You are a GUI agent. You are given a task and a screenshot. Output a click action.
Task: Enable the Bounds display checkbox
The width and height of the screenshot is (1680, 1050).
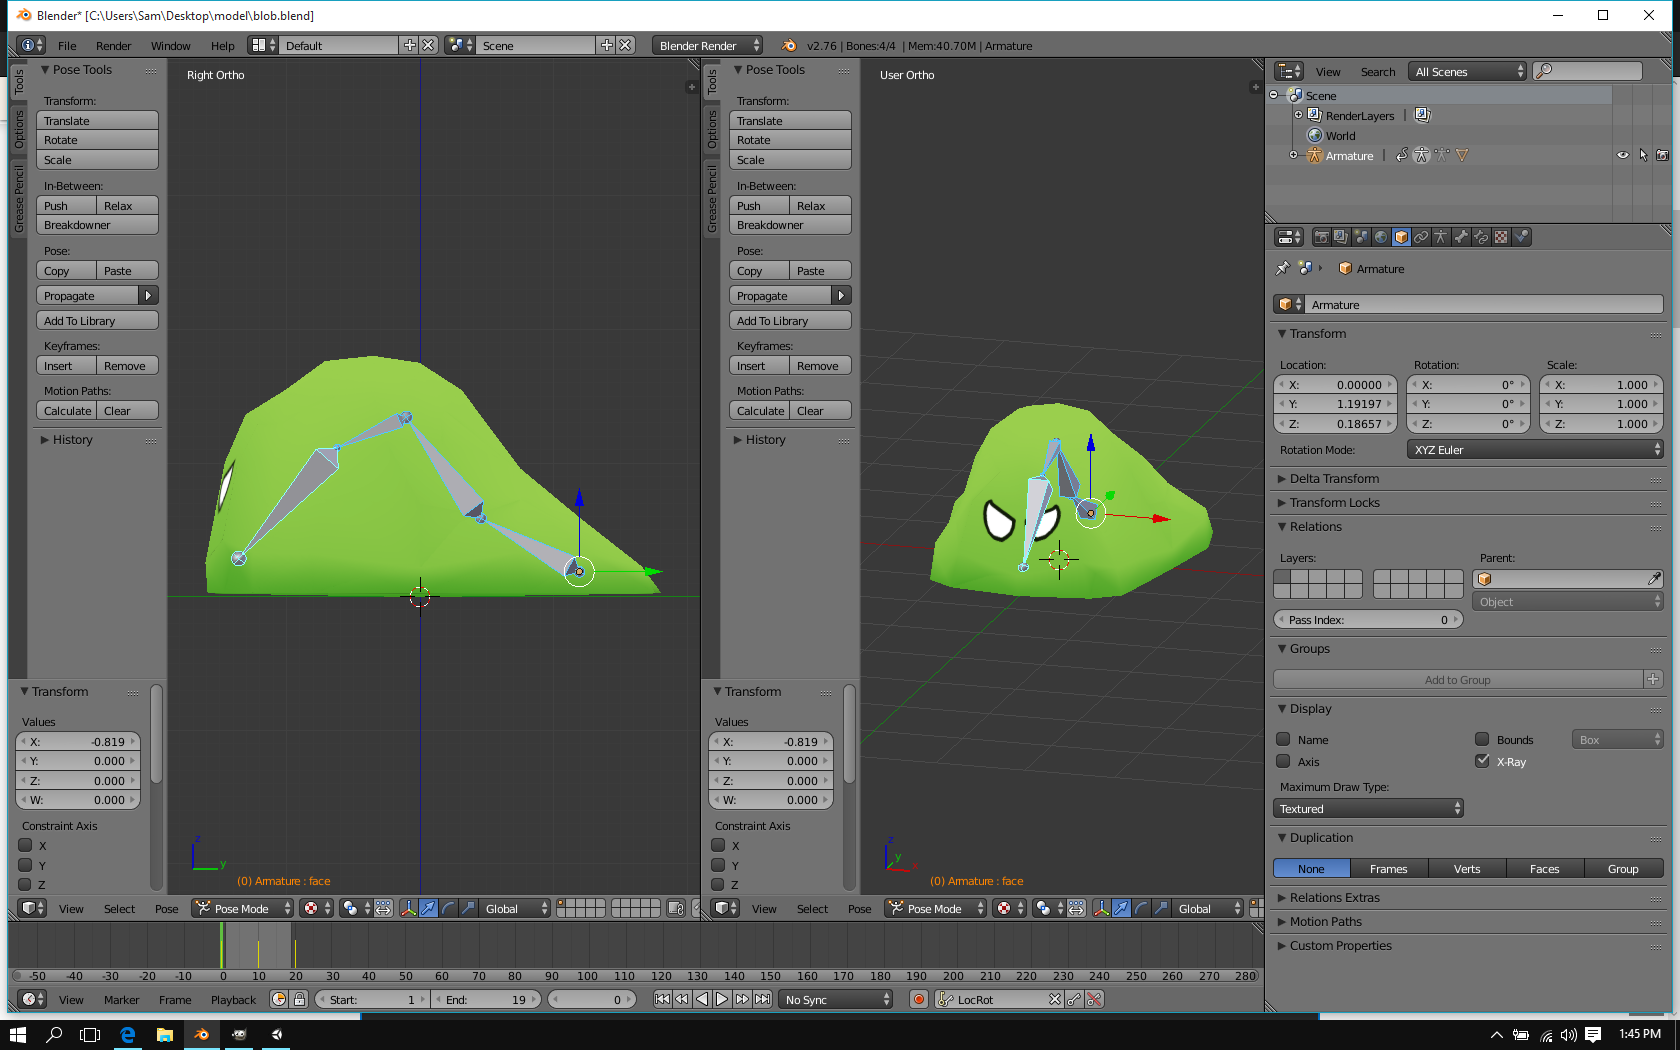[x=1482, y=739]
